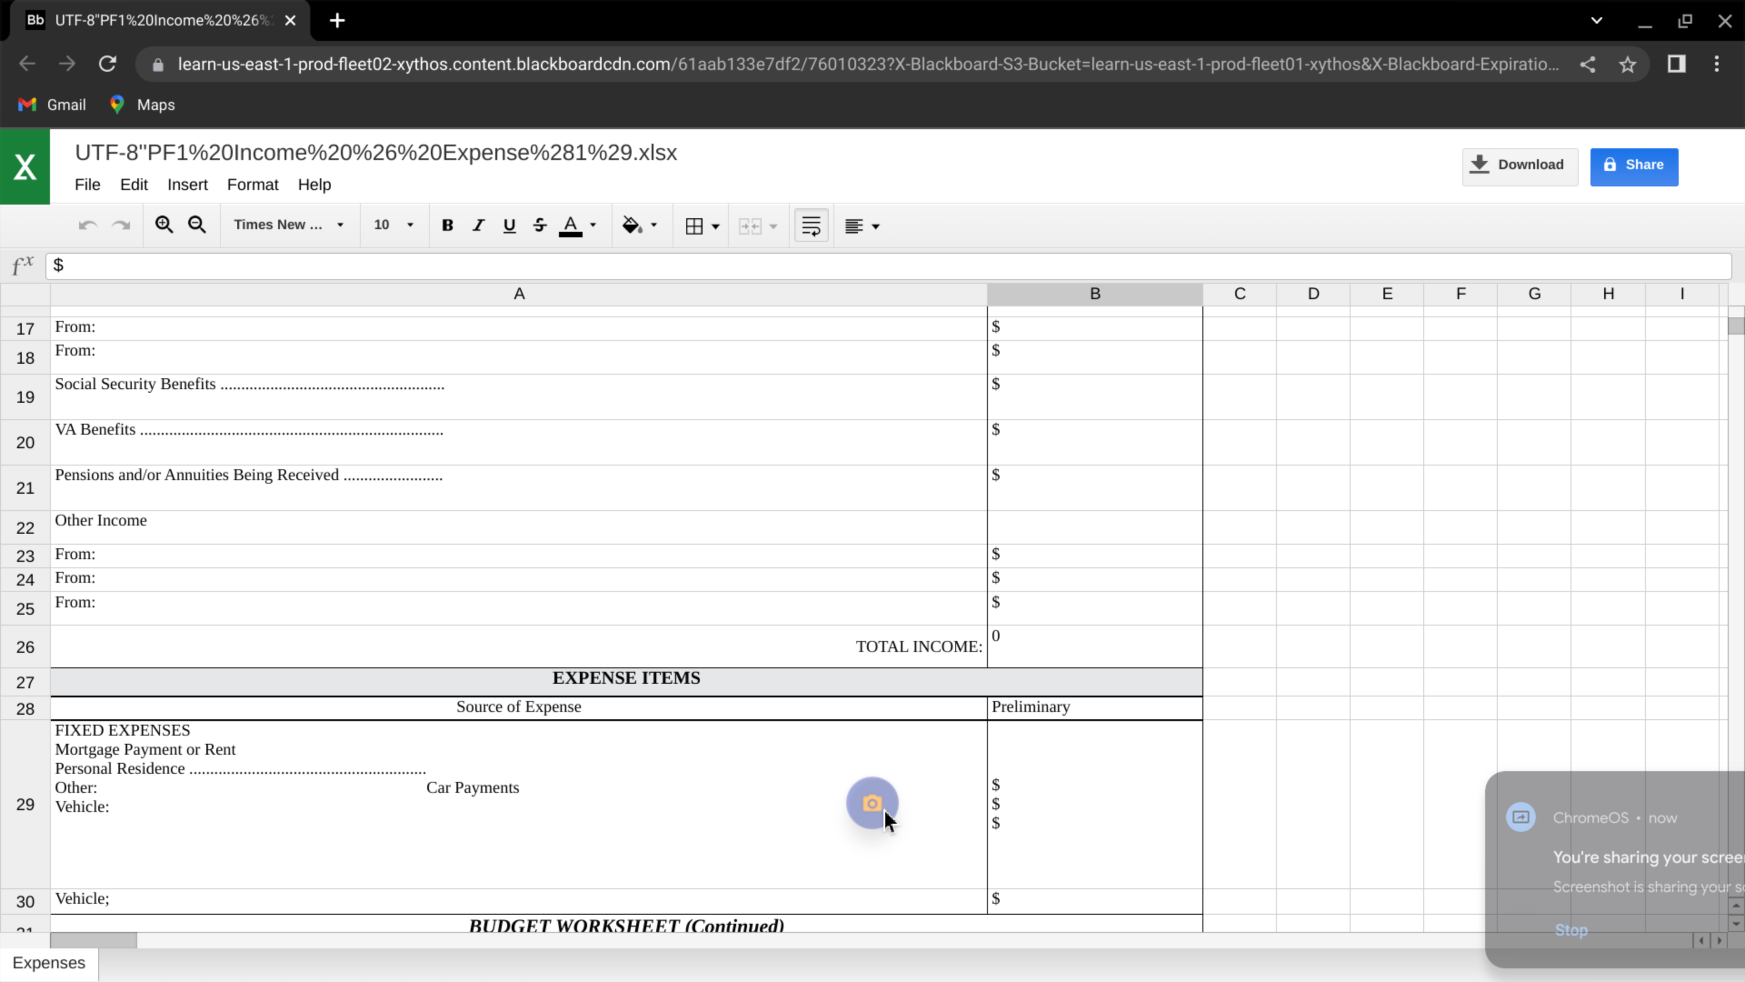Toggle bold formatting

pyautogui.click(x=447, y=226)
